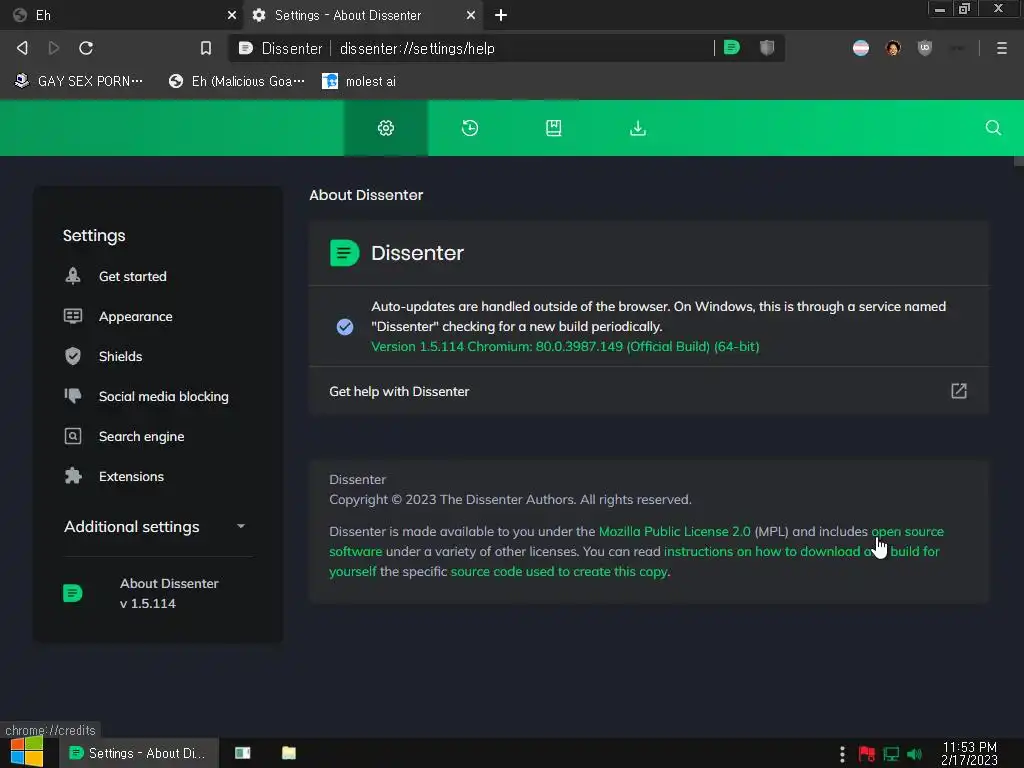Open the browser hamburger menu
This screenshot has height=768, width=1024.
coord(1002,48)
